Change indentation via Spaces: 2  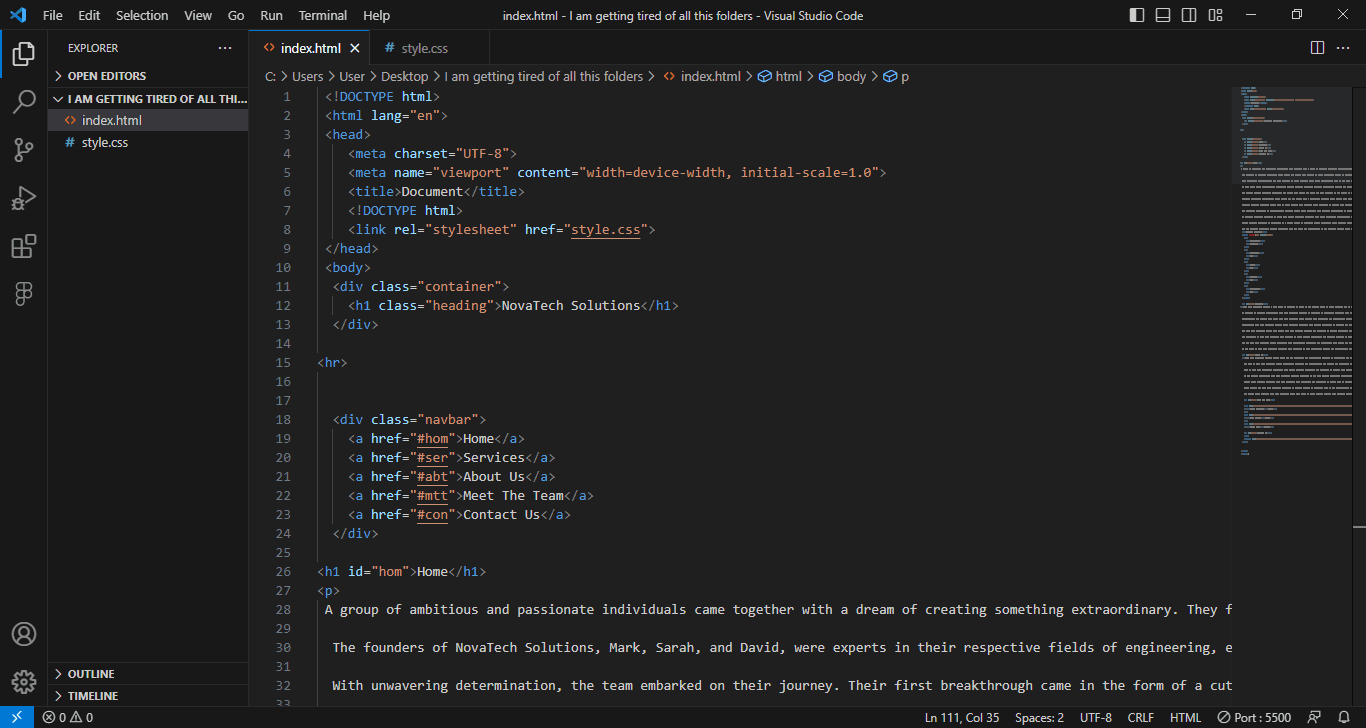point(1039,717)
